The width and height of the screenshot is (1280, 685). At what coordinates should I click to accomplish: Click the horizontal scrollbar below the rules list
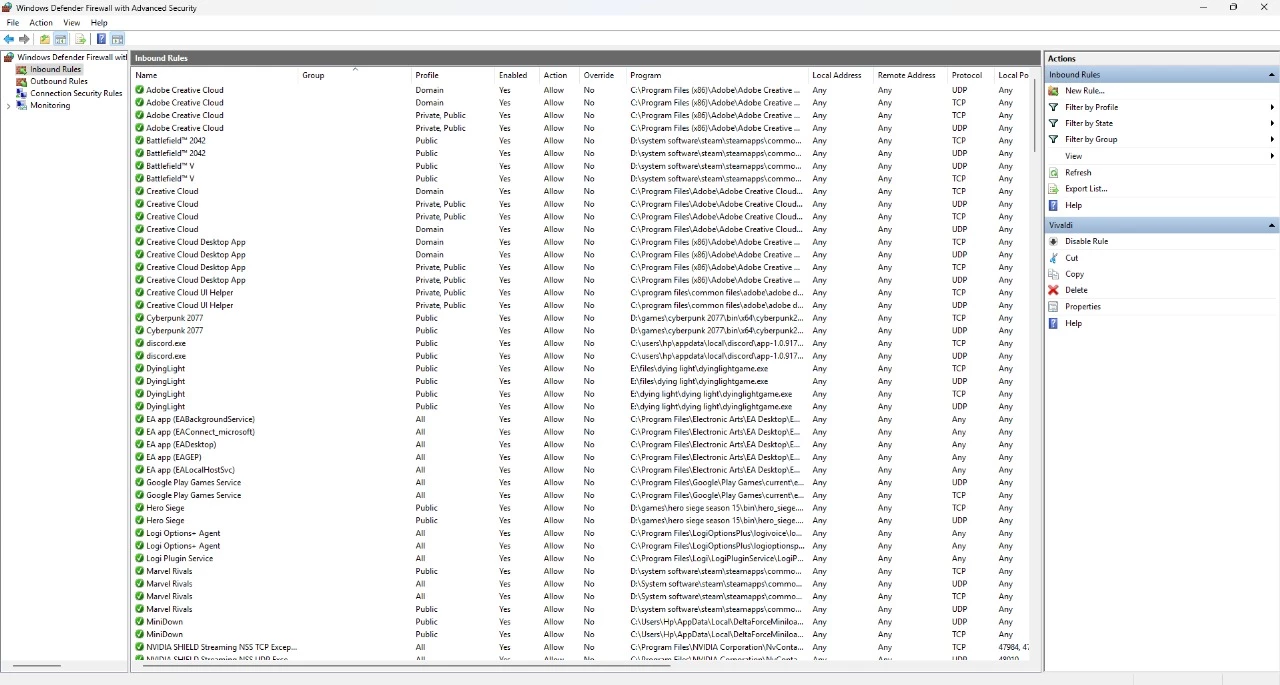(407, 665)
